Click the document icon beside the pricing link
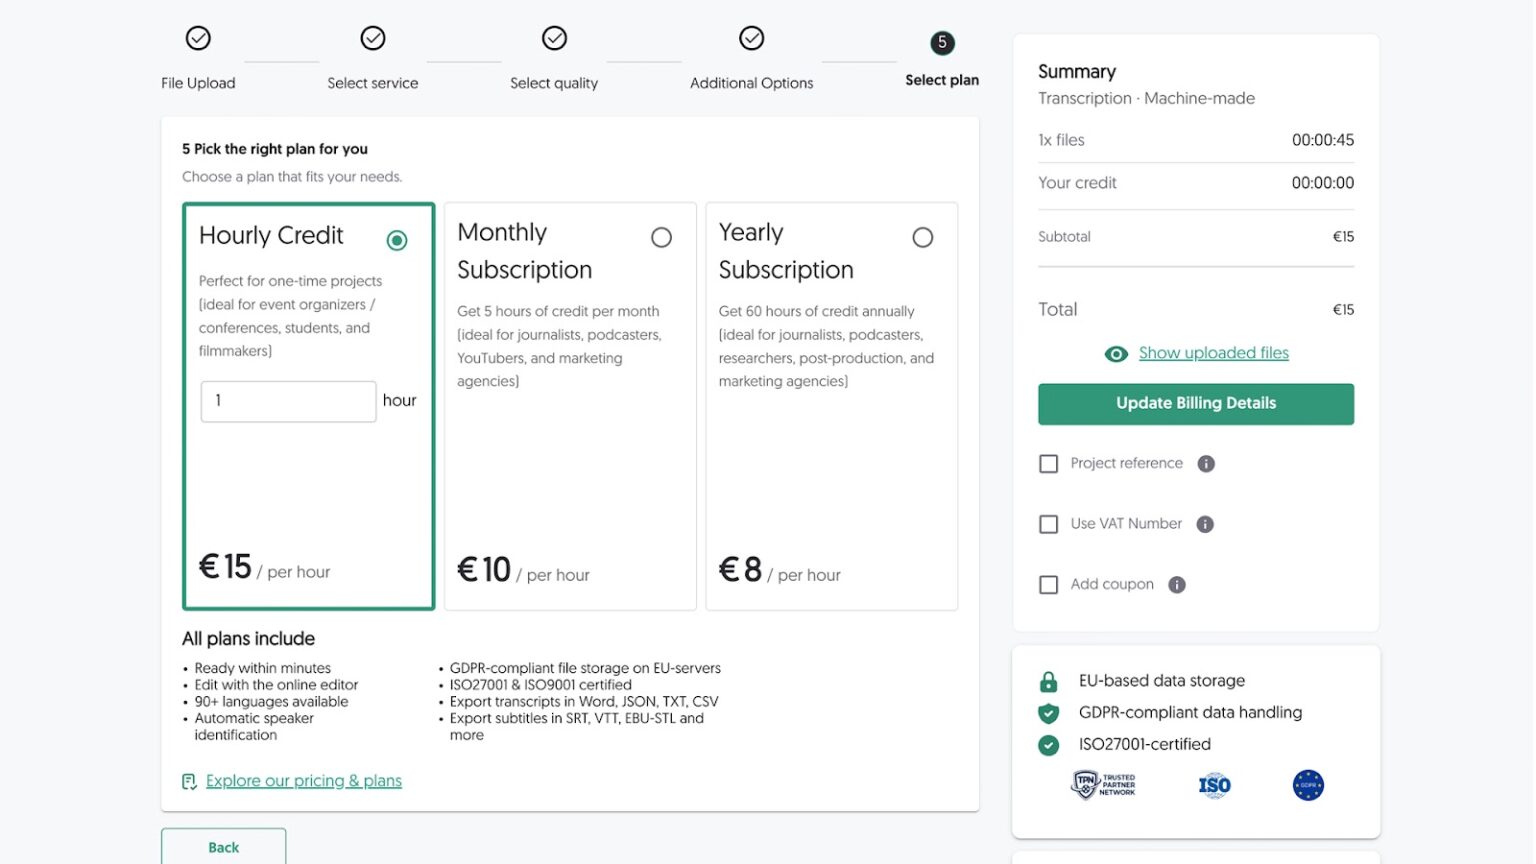 189,781
